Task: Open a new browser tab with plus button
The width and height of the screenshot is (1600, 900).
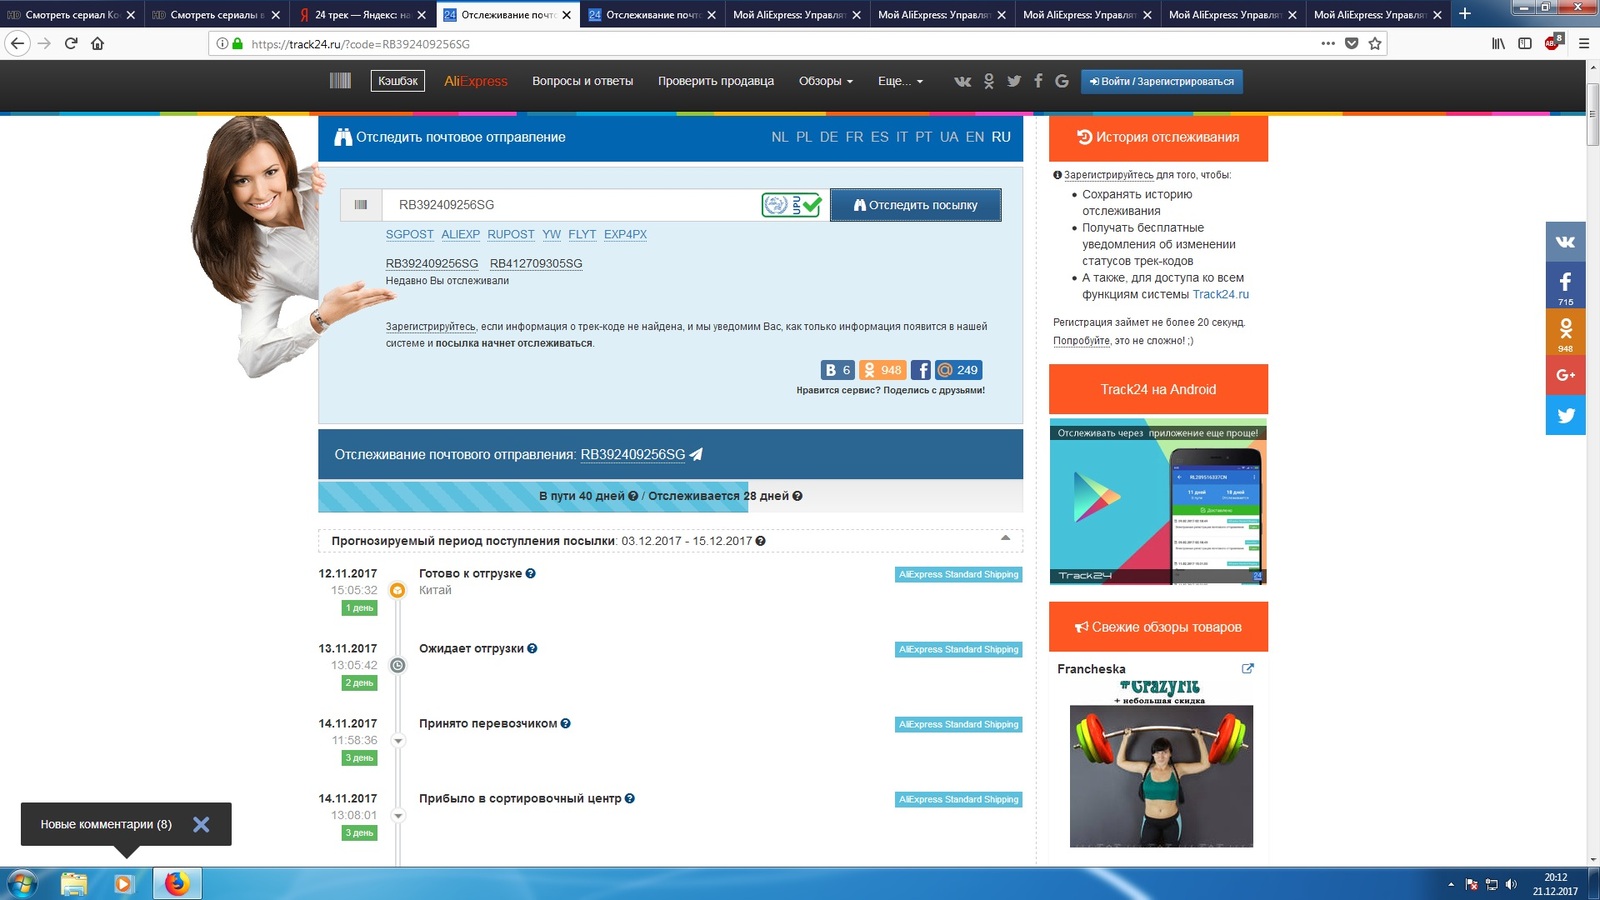Action: [1465, 14]
